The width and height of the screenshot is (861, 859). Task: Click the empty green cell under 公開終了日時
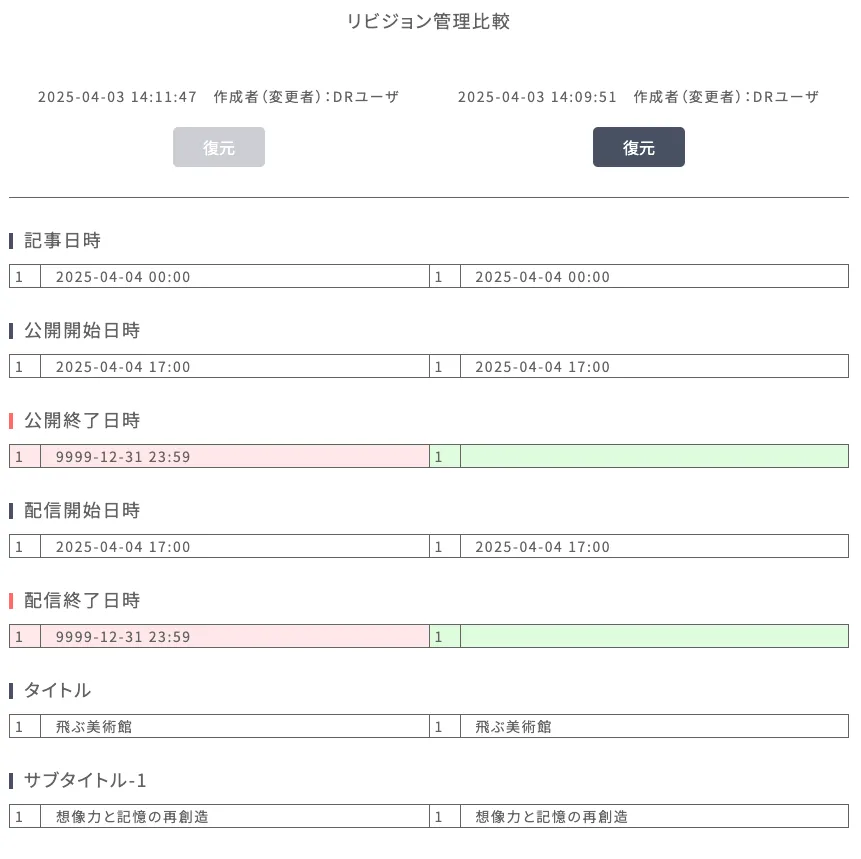click(654, 457)
